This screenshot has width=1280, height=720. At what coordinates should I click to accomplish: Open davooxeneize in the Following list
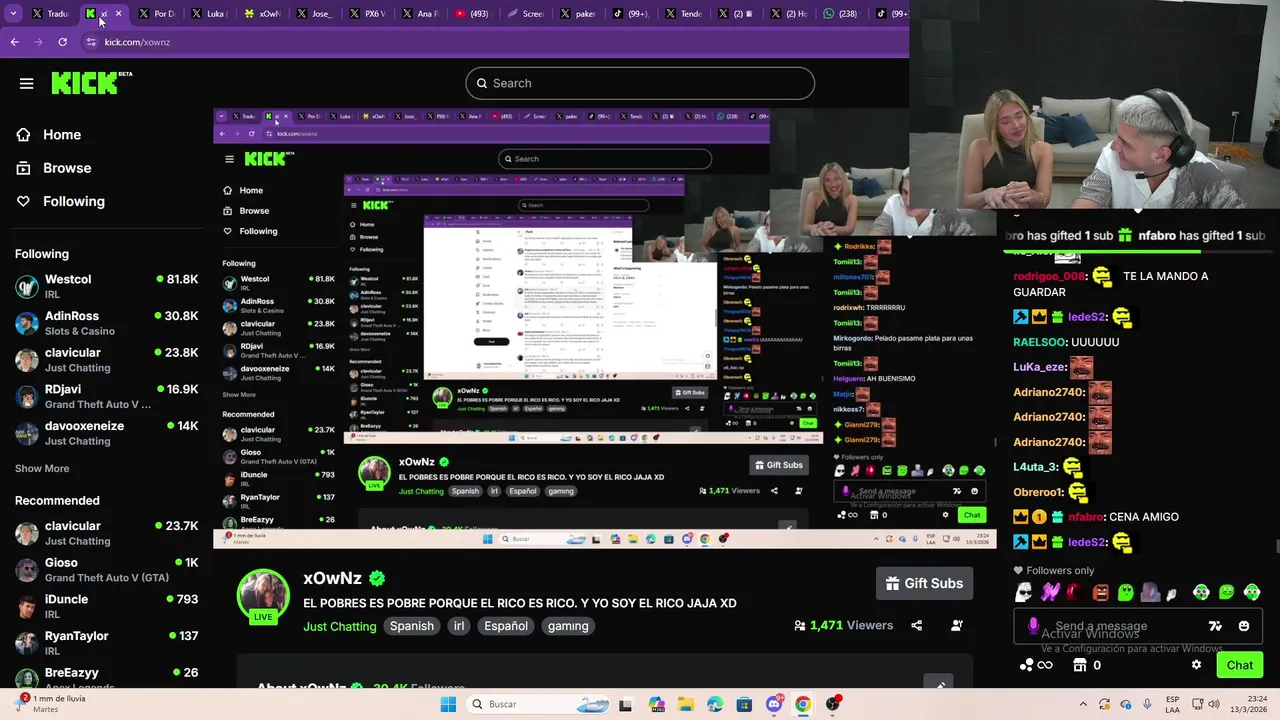[106, 433]
